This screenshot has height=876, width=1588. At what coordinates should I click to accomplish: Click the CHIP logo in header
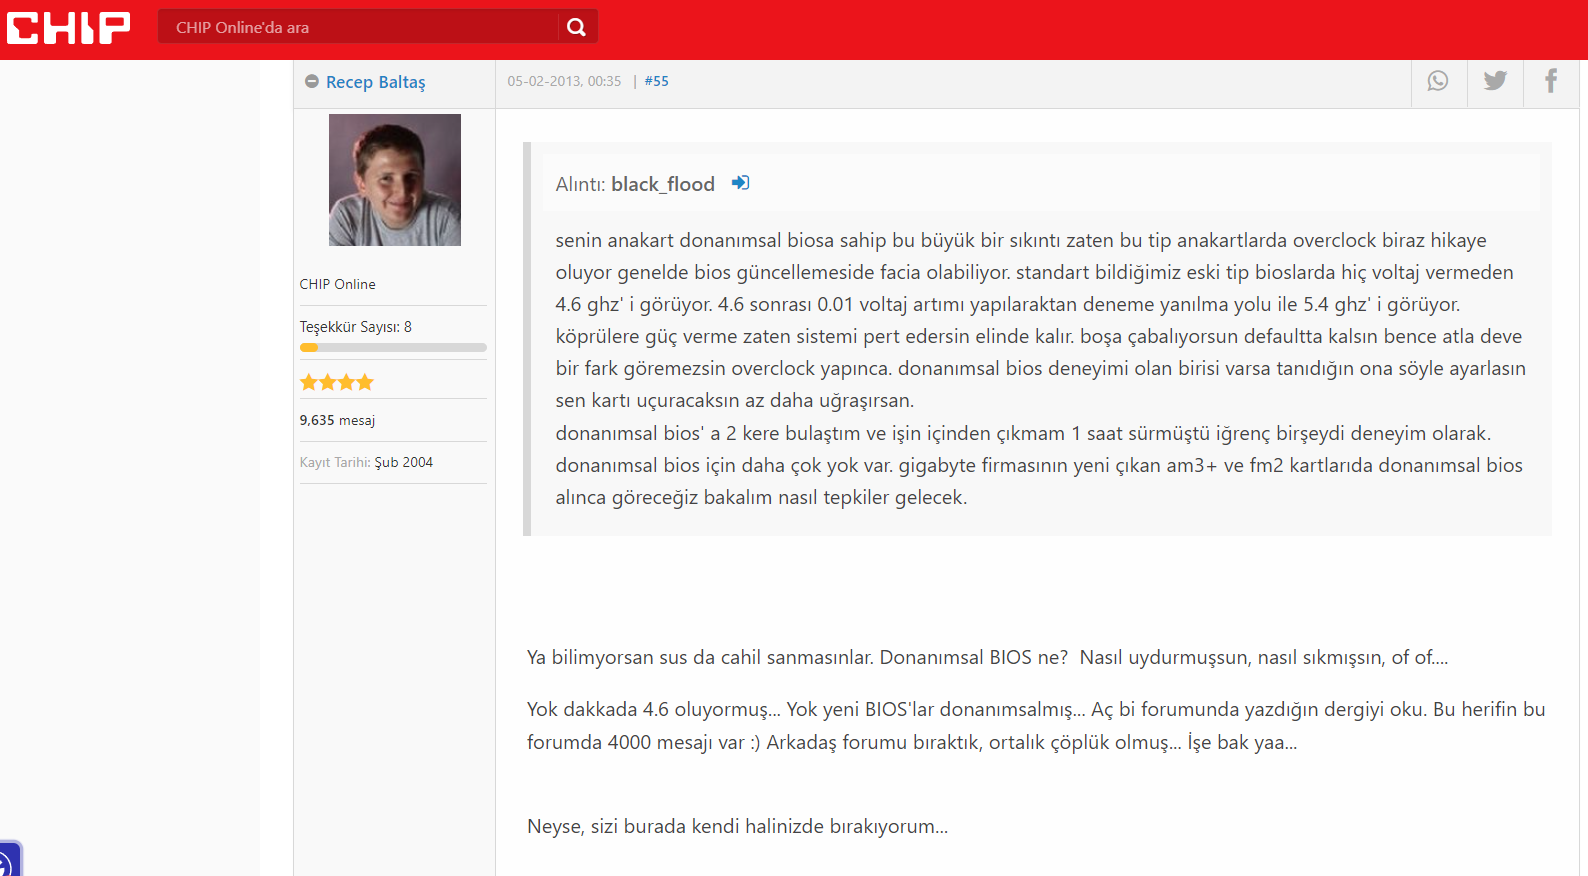69,28
